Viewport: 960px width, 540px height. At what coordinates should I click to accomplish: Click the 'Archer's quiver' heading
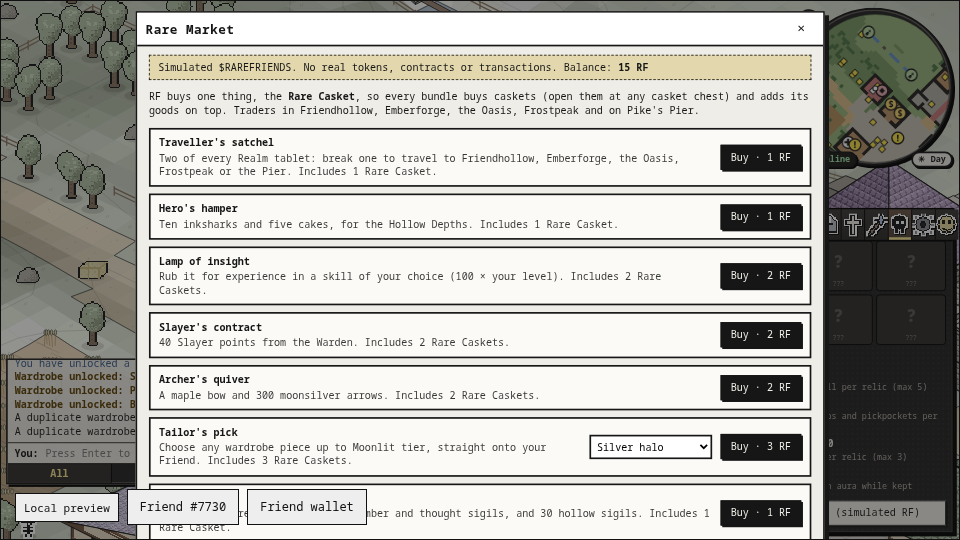pos(204,380)
